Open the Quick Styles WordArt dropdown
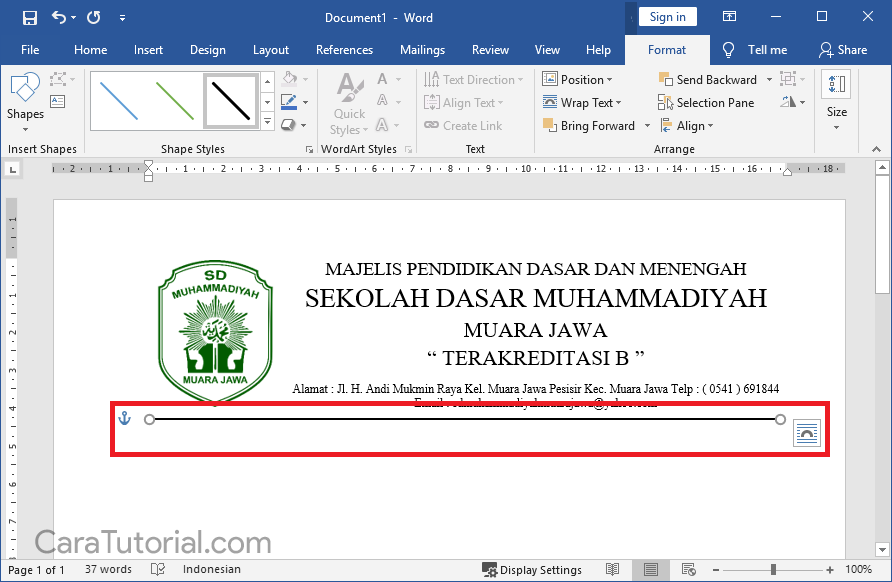Viewport: 892px width, 582px height. 349,104
